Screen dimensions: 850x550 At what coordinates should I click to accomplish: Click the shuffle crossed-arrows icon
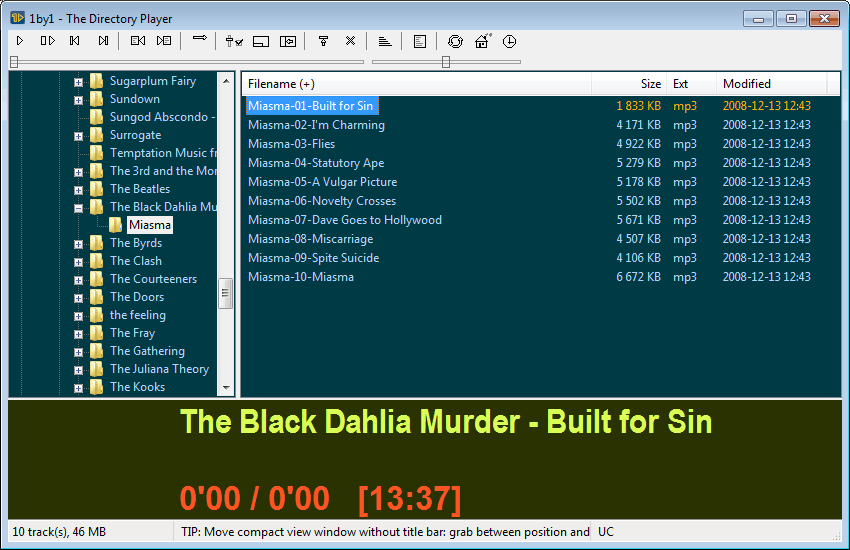tap(350, 41)
